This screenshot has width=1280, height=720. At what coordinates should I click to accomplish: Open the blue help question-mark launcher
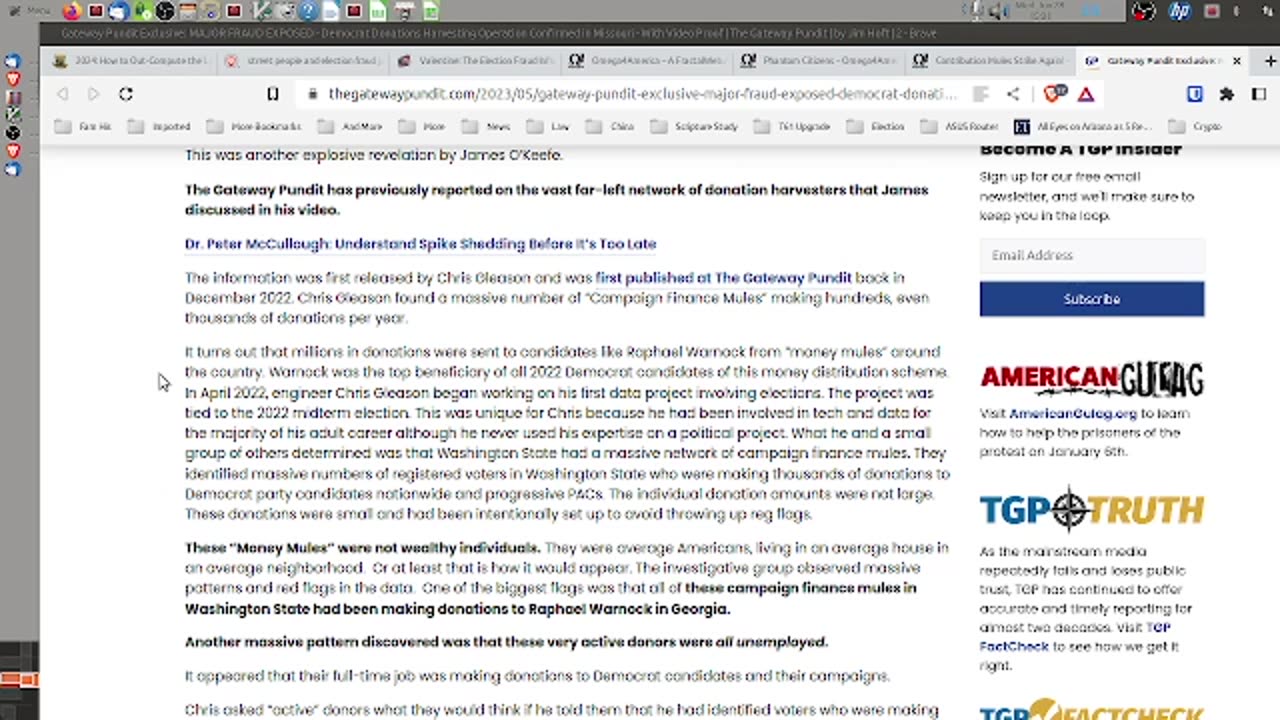click(x=307, y=12)
